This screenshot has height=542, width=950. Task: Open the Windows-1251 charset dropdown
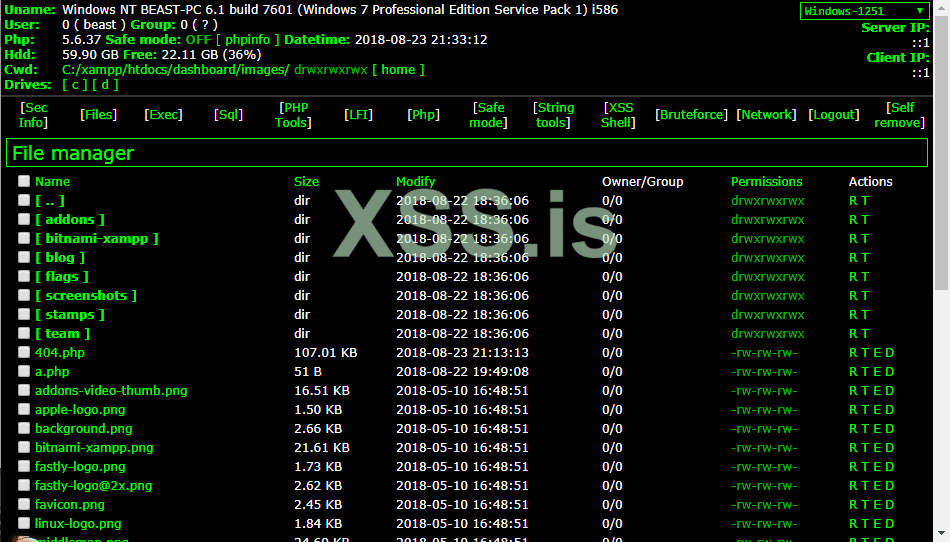point(863,11)
